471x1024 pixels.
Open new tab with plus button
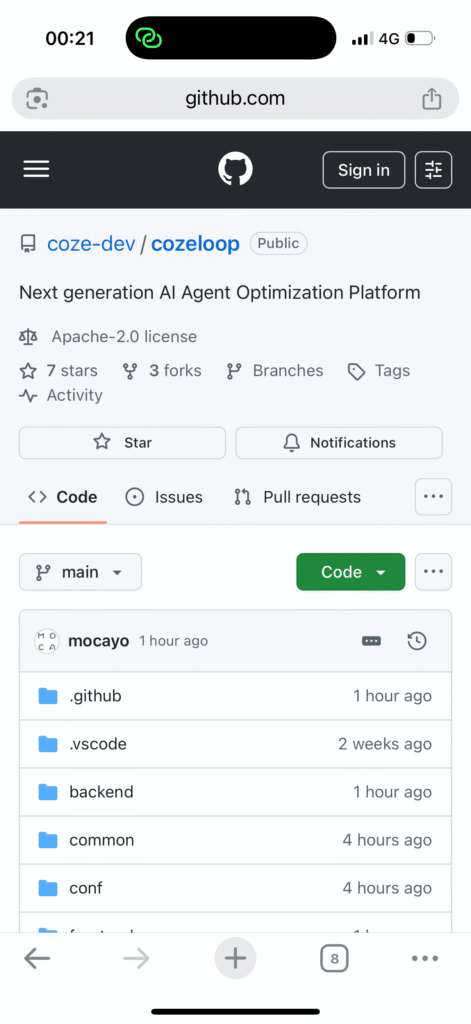[235, 959]
